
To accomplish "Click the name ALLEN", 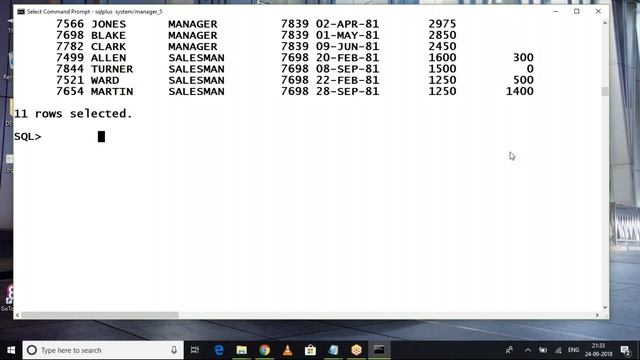I will 109,58.
